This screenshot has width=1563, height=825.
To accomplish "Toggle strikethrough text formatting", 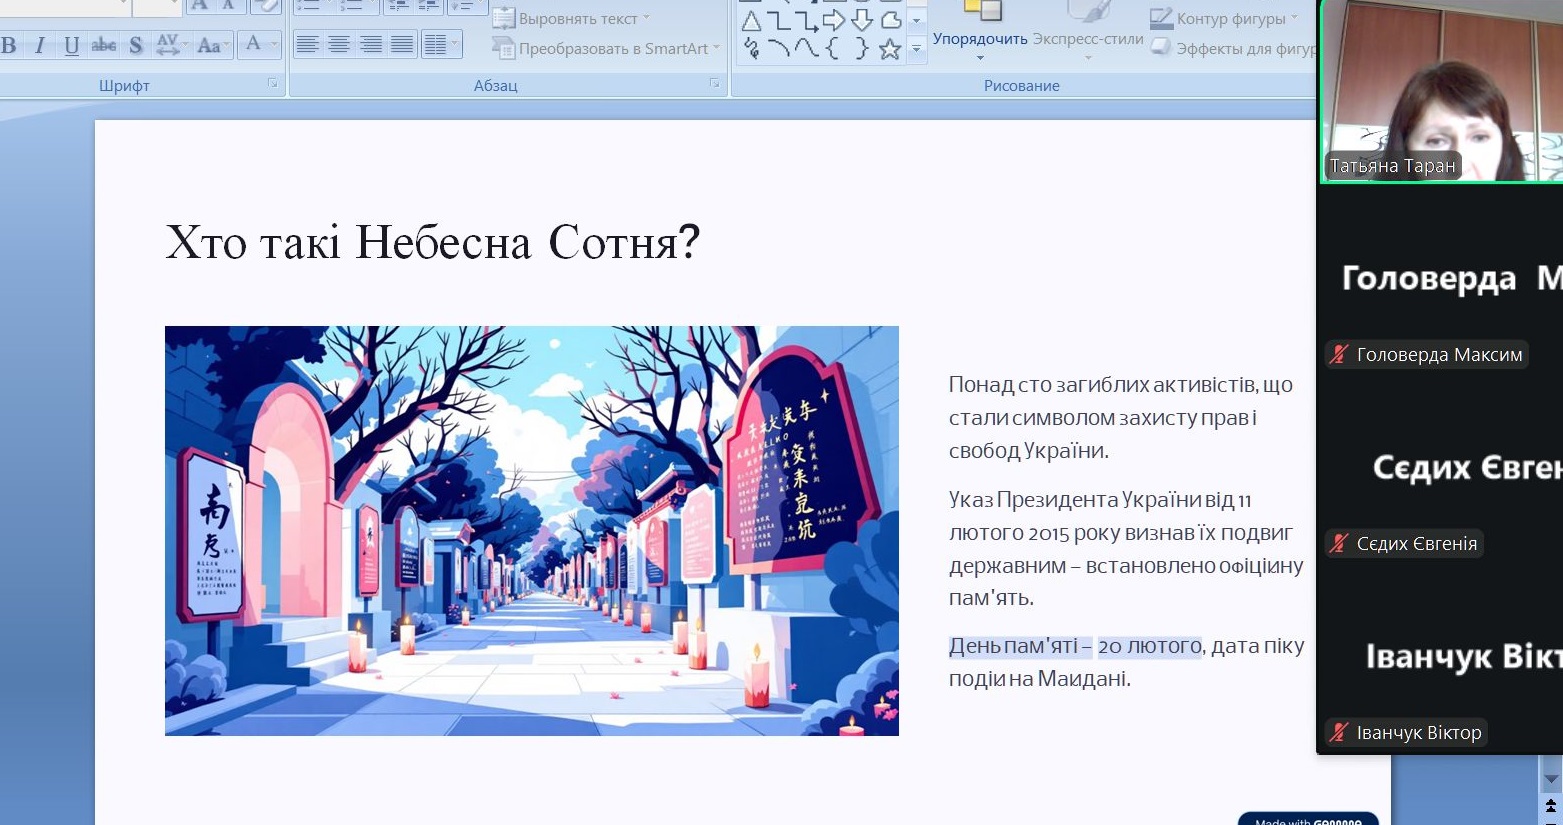I will [x=103, y=45].
